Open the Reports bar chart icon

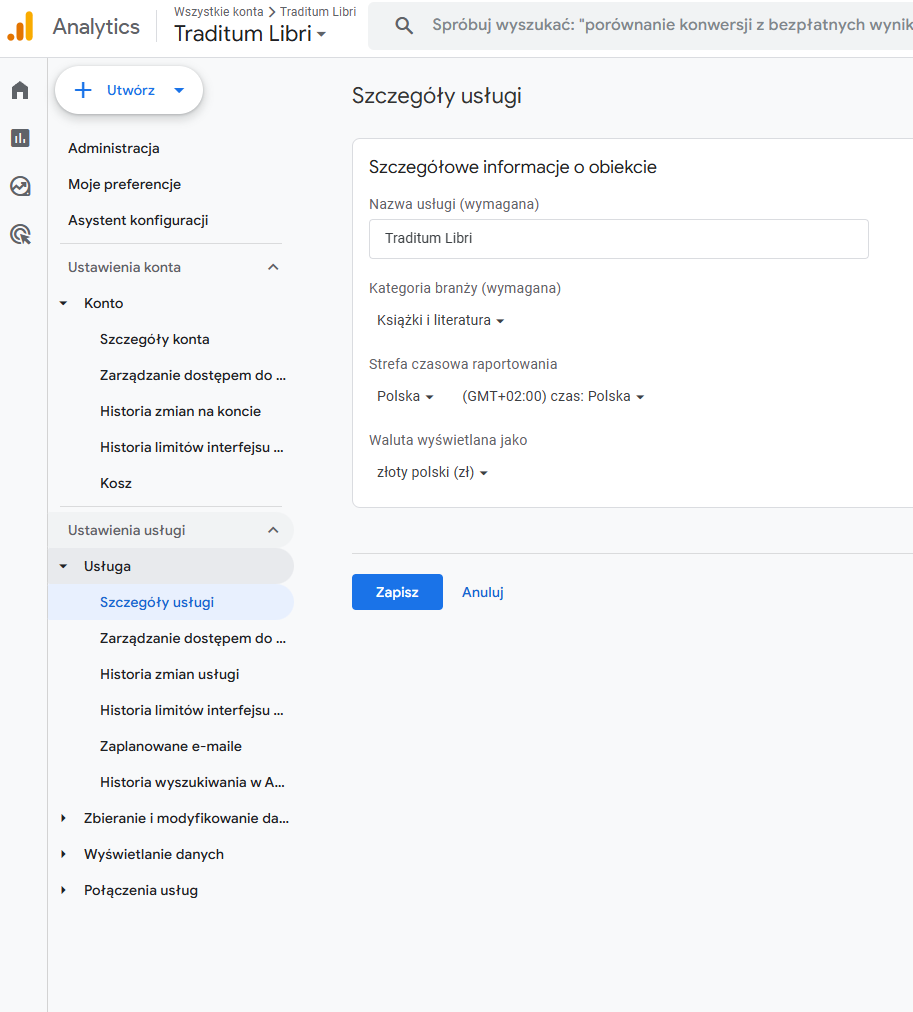click(20, 138)
